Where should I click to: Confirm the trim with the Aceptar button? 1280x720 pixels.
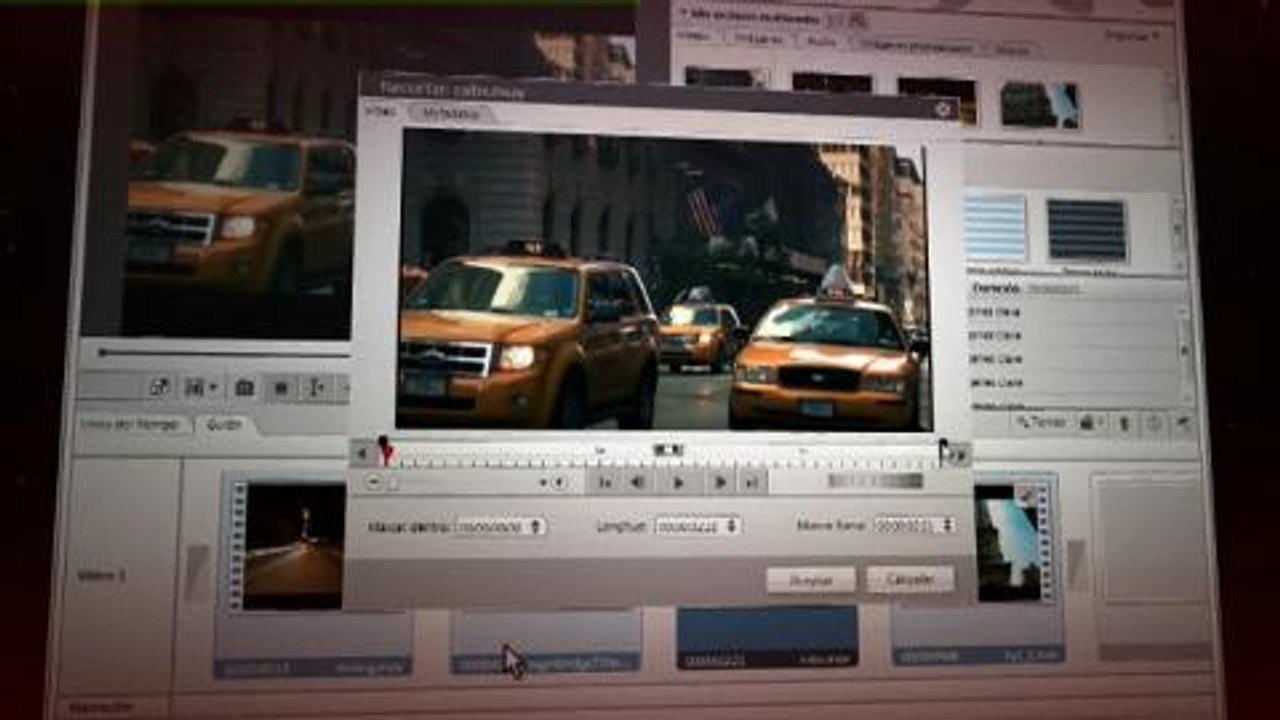click(x=811, y=580)
